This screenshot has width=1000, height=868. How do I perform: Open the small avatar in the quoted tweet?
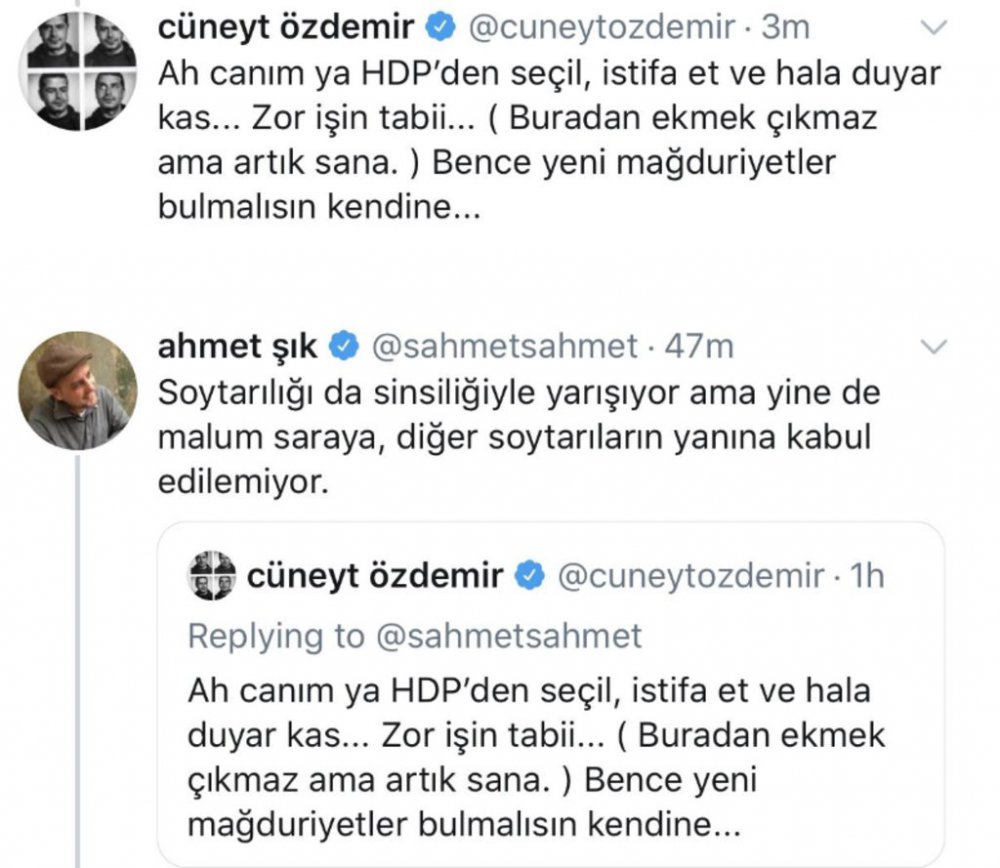click(x=211, y=576)
